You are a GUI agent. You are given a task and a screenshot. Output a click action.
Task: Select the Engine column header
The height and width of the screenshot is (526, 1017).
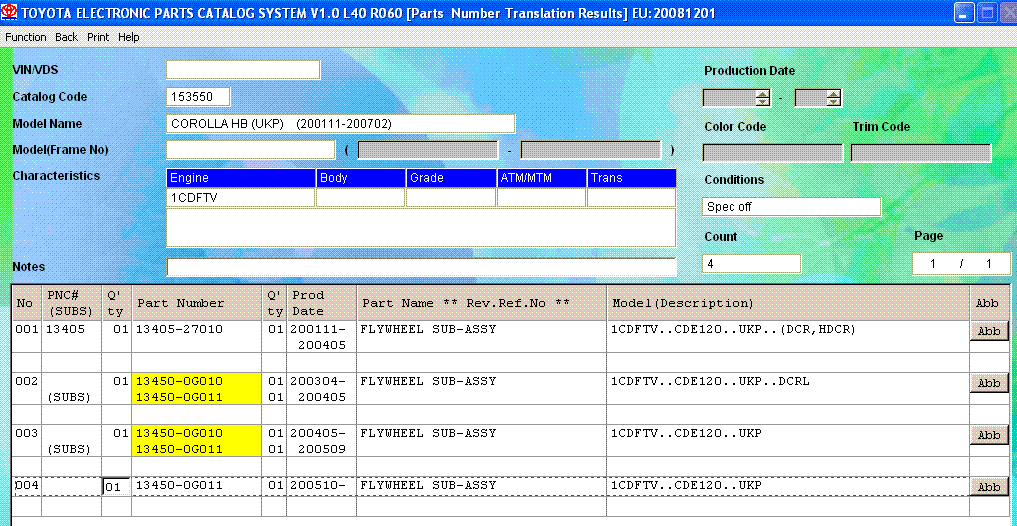241,178
